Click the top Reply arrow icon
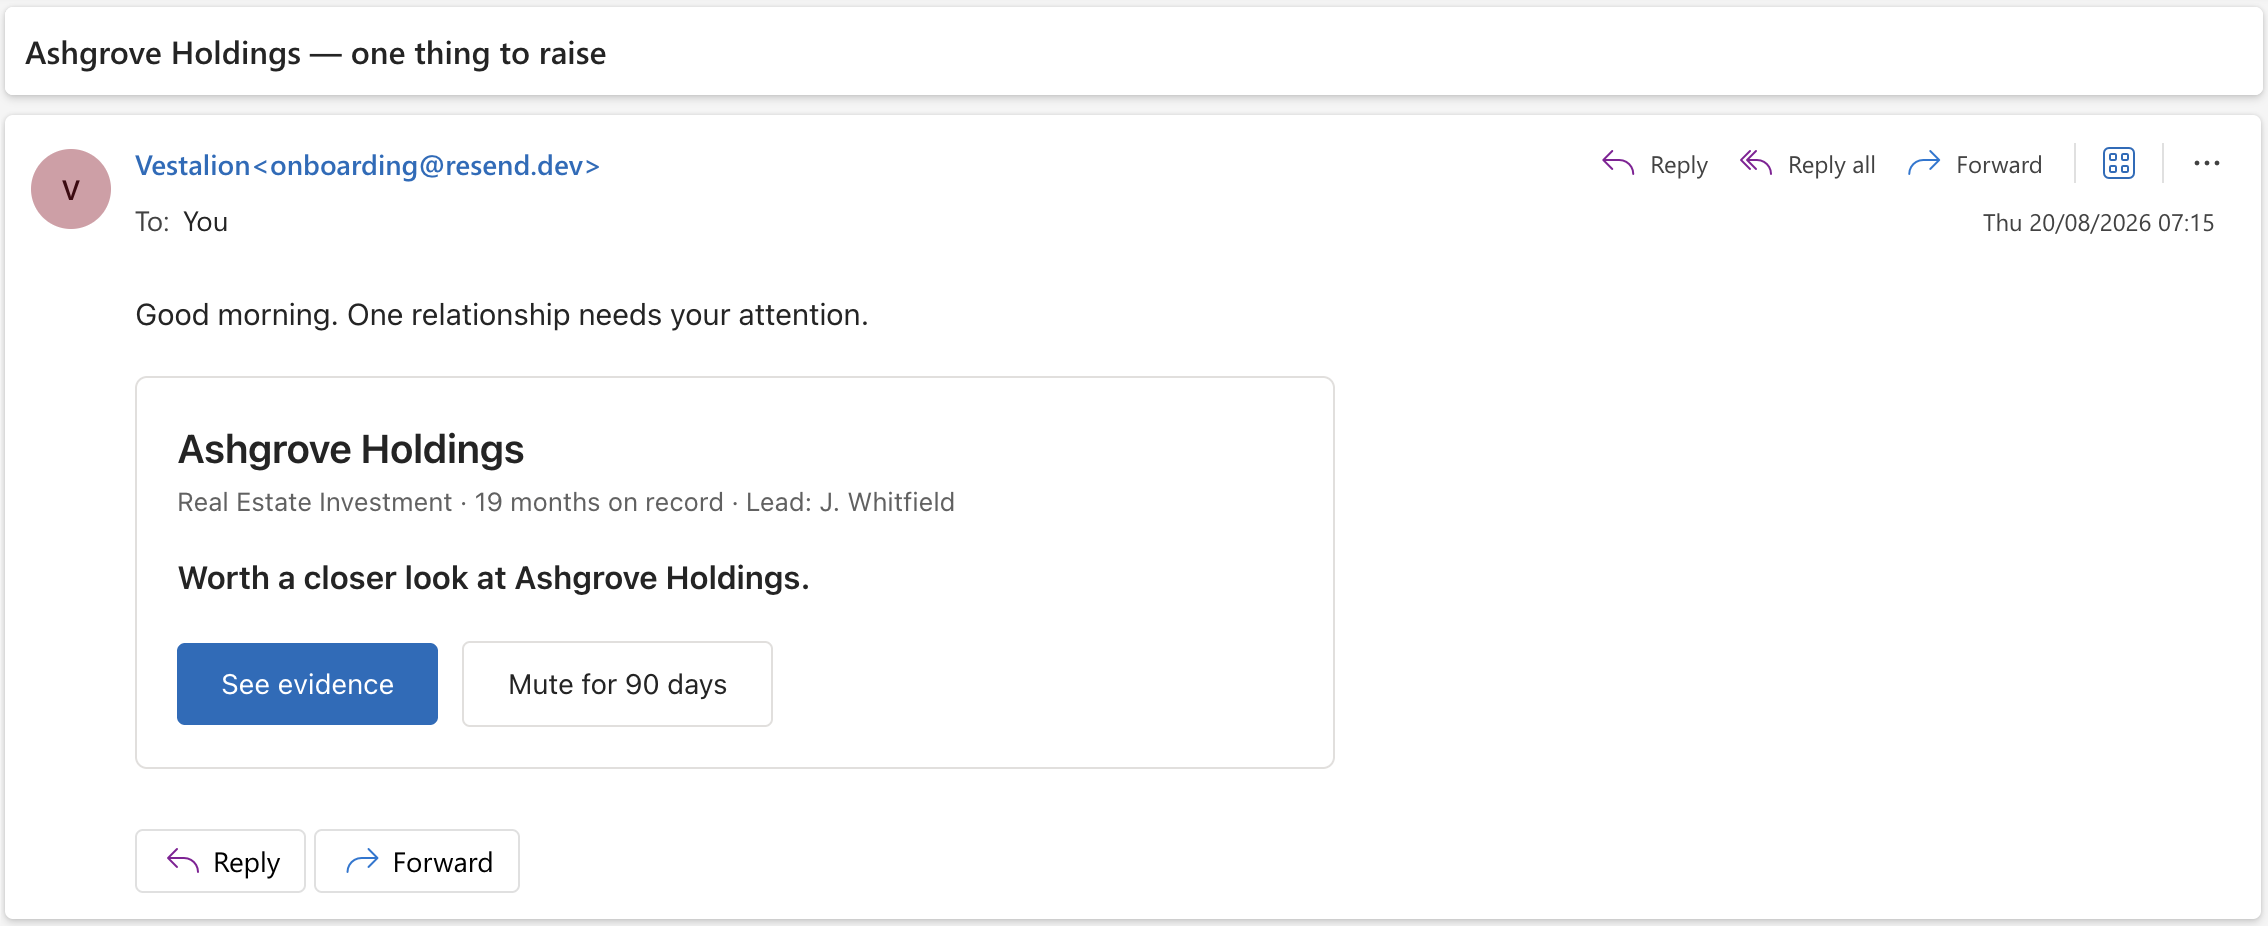The width and height of the screenshot is (2268, 926). point(1617,163)
